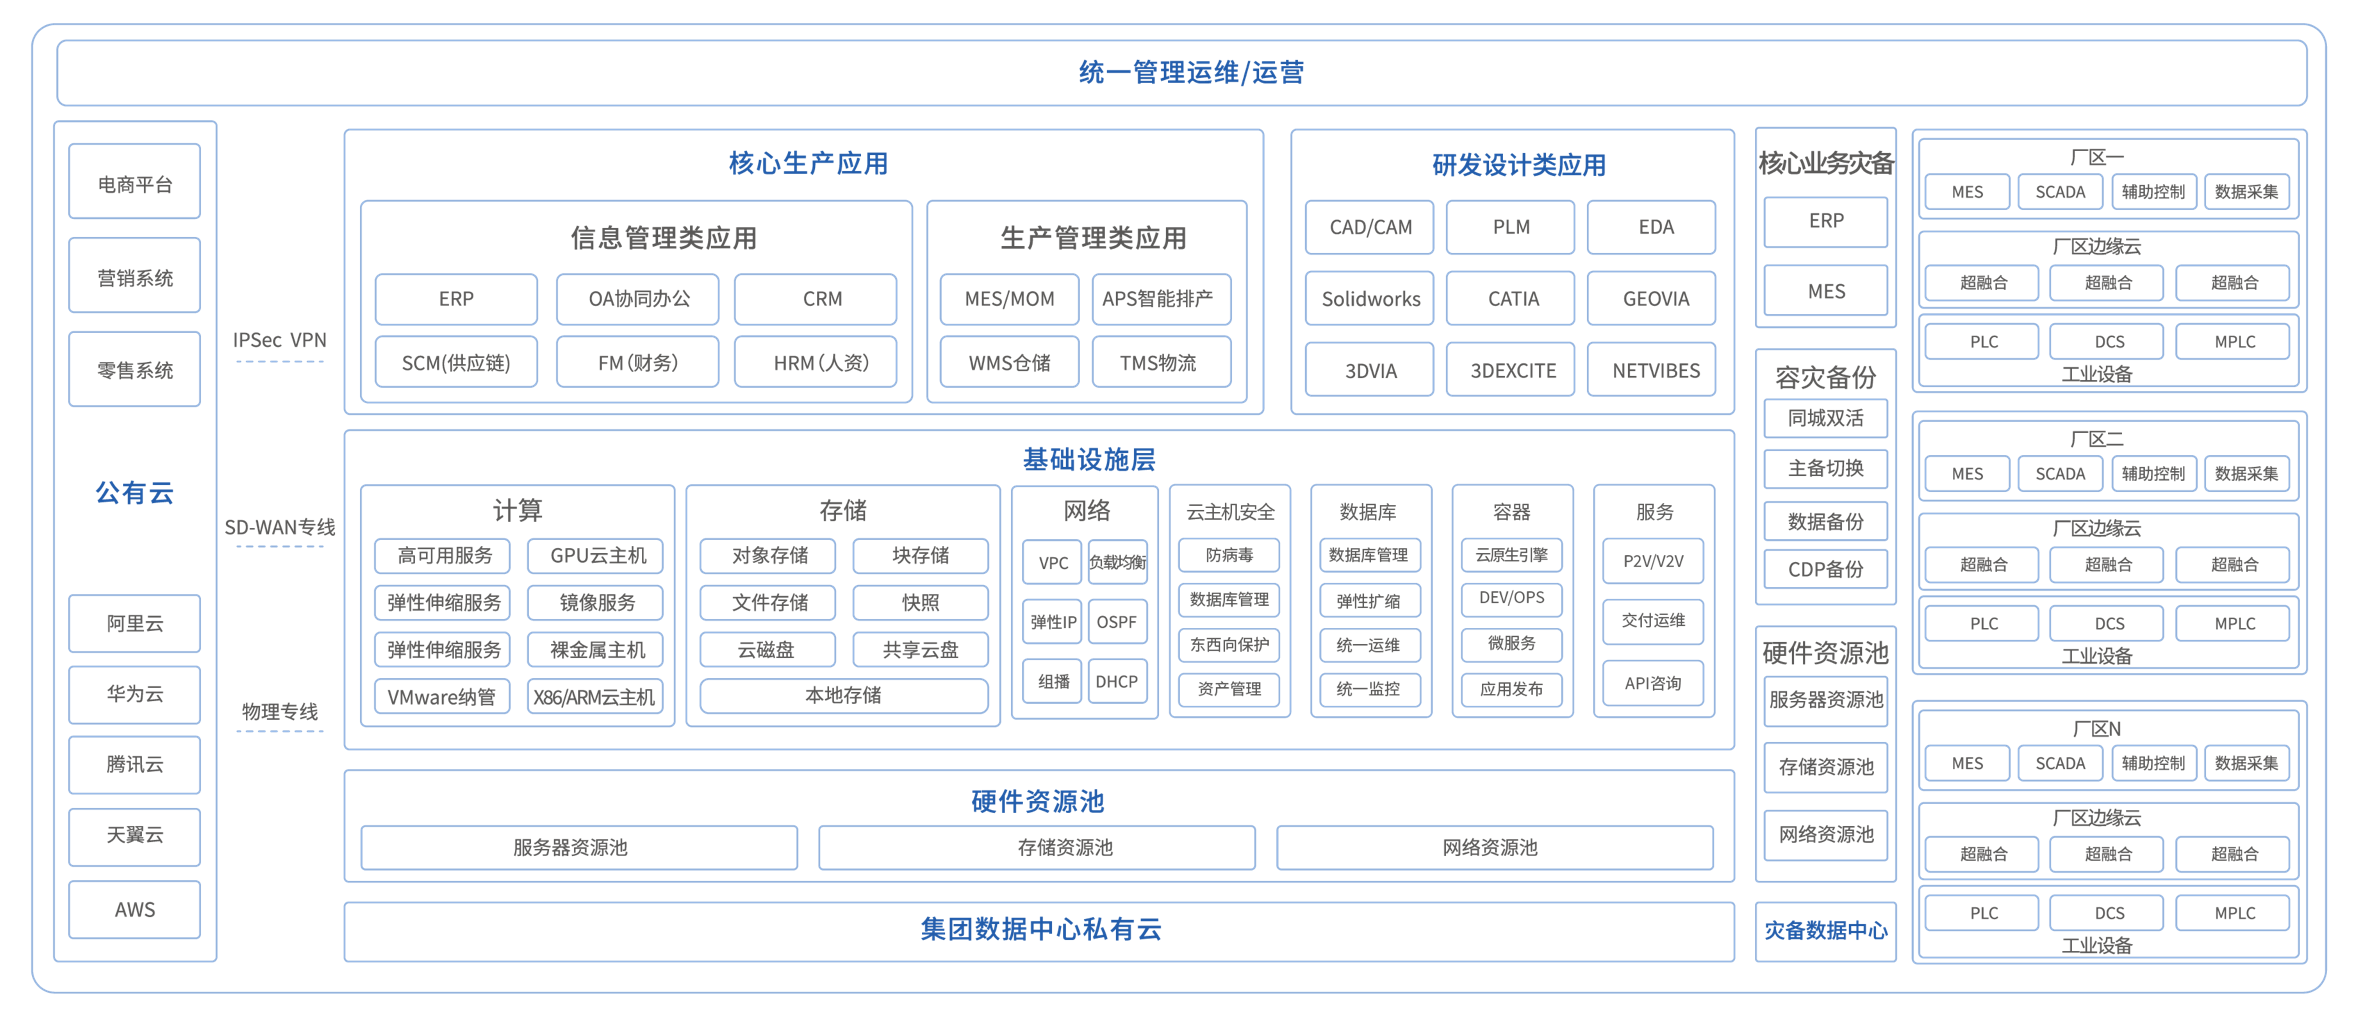Click the GEOVIA box
Image resolution: width=2360 pixels, height=1036 pixels.
click(x=1652, y=298)
